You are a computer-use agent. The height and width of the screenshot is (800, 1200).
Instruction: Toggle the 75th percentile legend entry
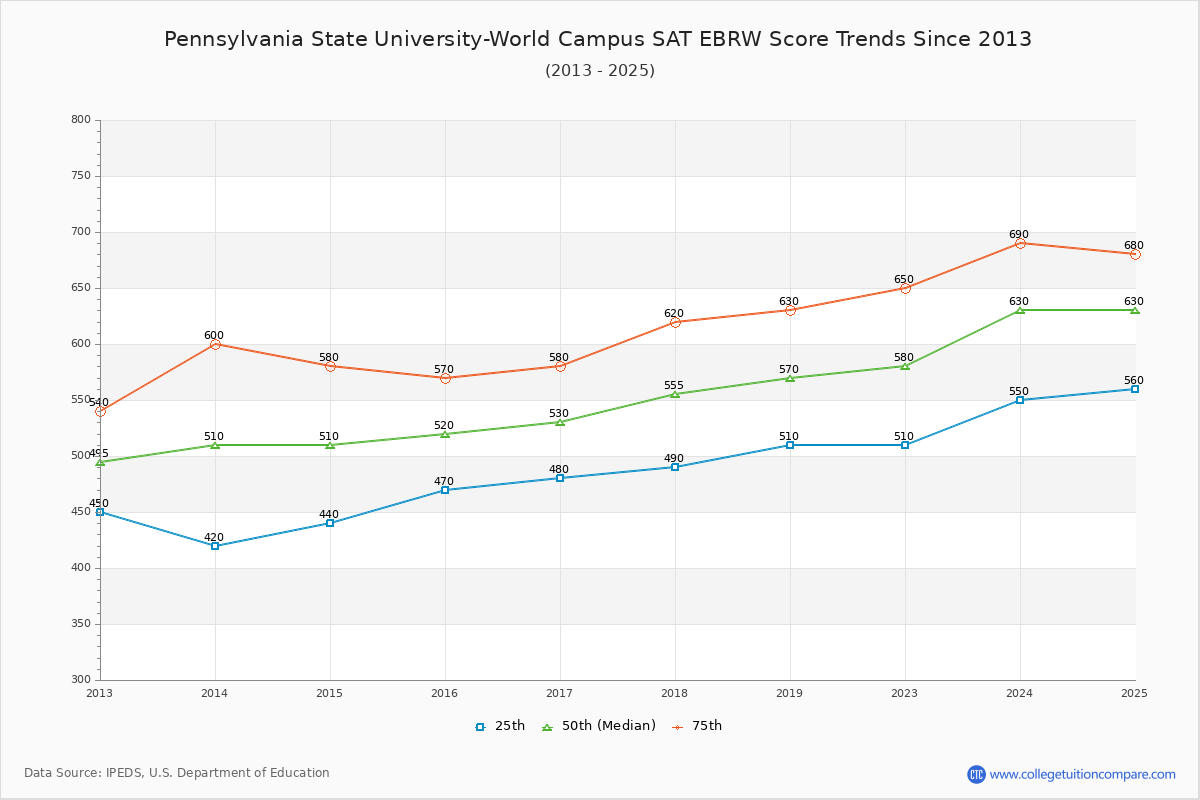(x=697, y=726)
